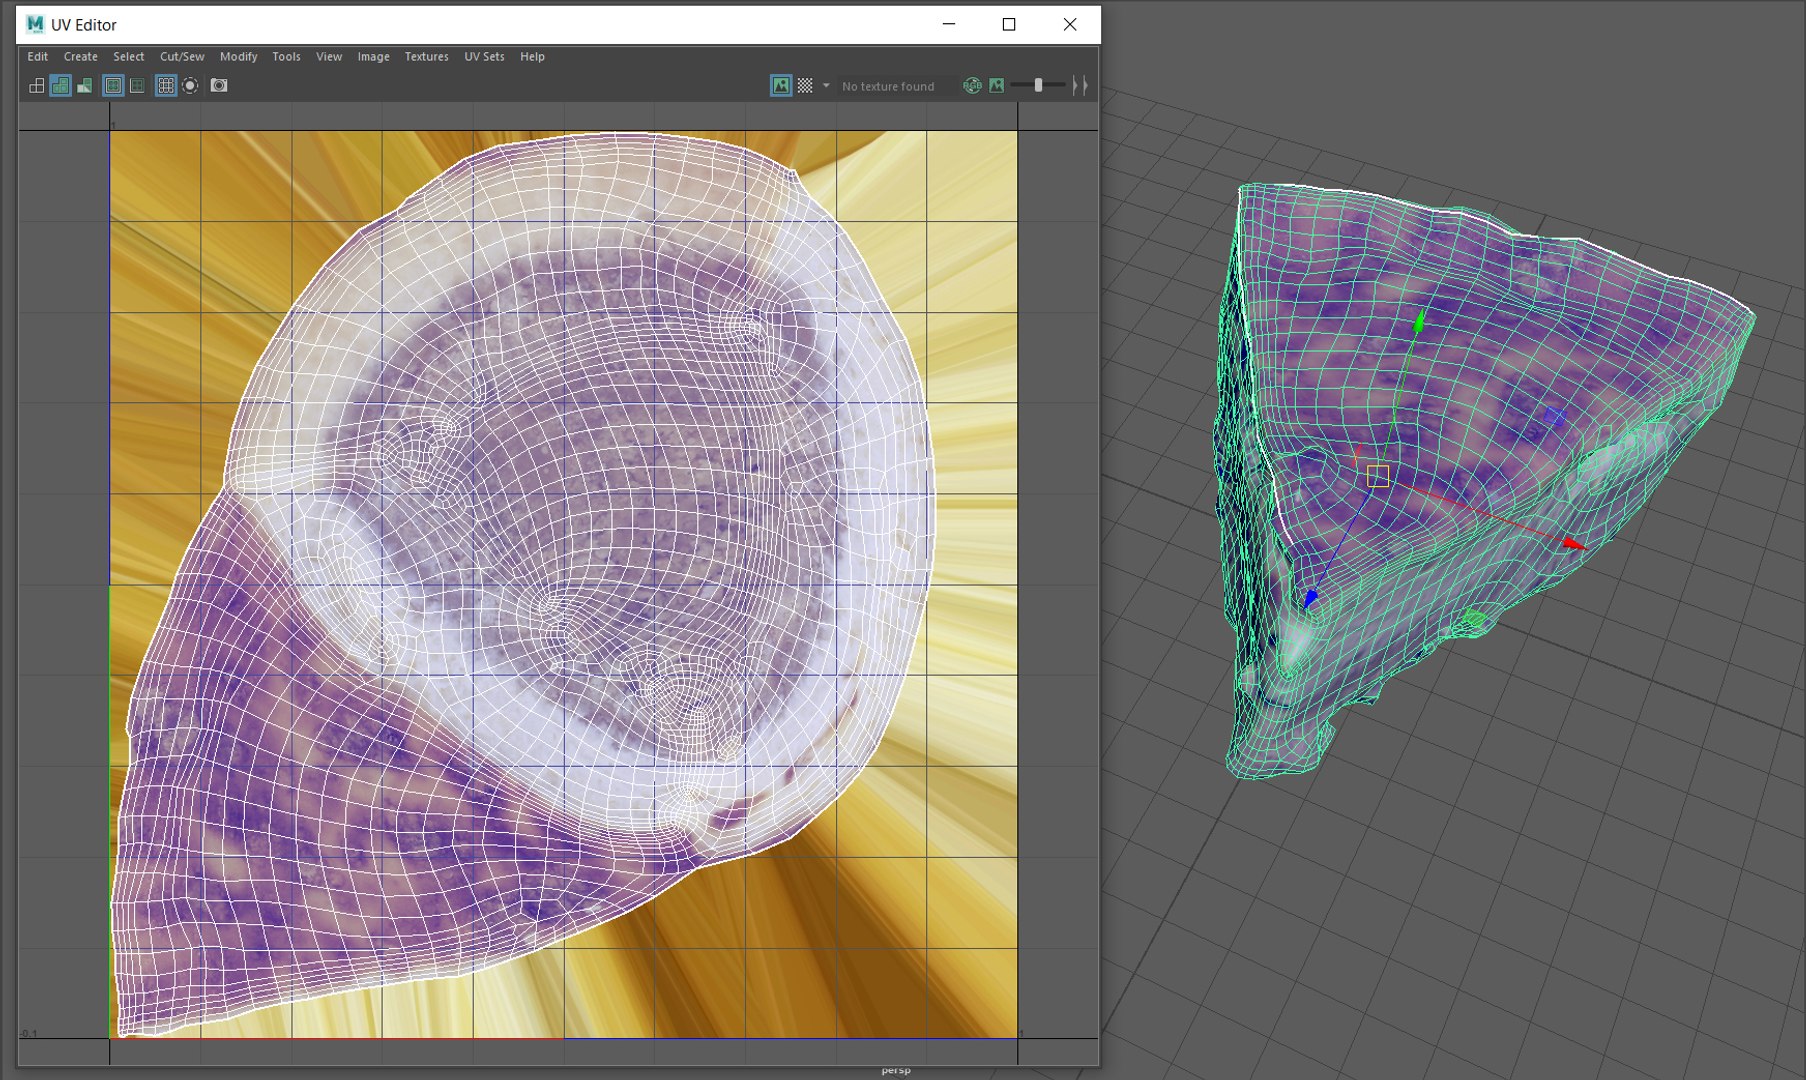The height and width of the screenshot is (1080, 1806).
Task: Open the texture list dropdown arrow
Action: (826, 86)
